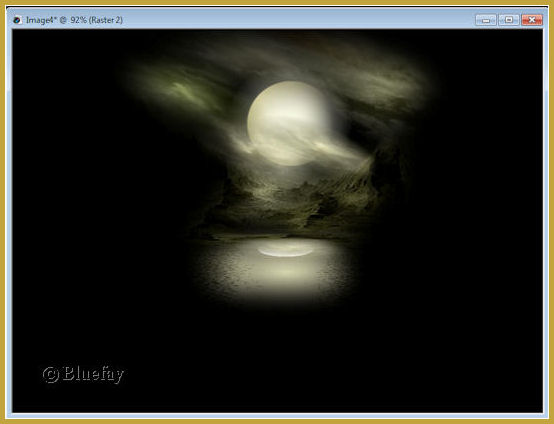
Task: Close the Image4 window
Action: (532, 20)
